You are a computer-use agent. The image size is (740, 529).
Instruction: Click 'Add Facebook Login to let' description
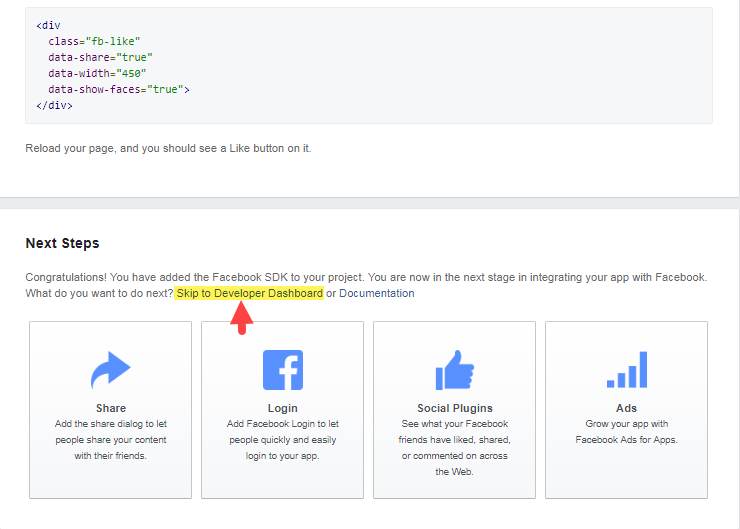[283, 440]
